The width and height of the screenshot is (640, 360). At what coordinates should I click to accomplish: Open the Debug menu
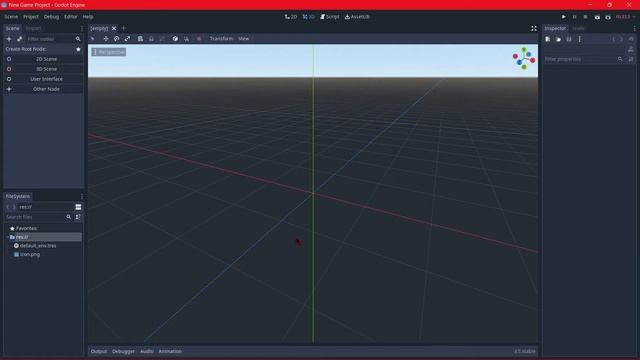coord(51,17)
